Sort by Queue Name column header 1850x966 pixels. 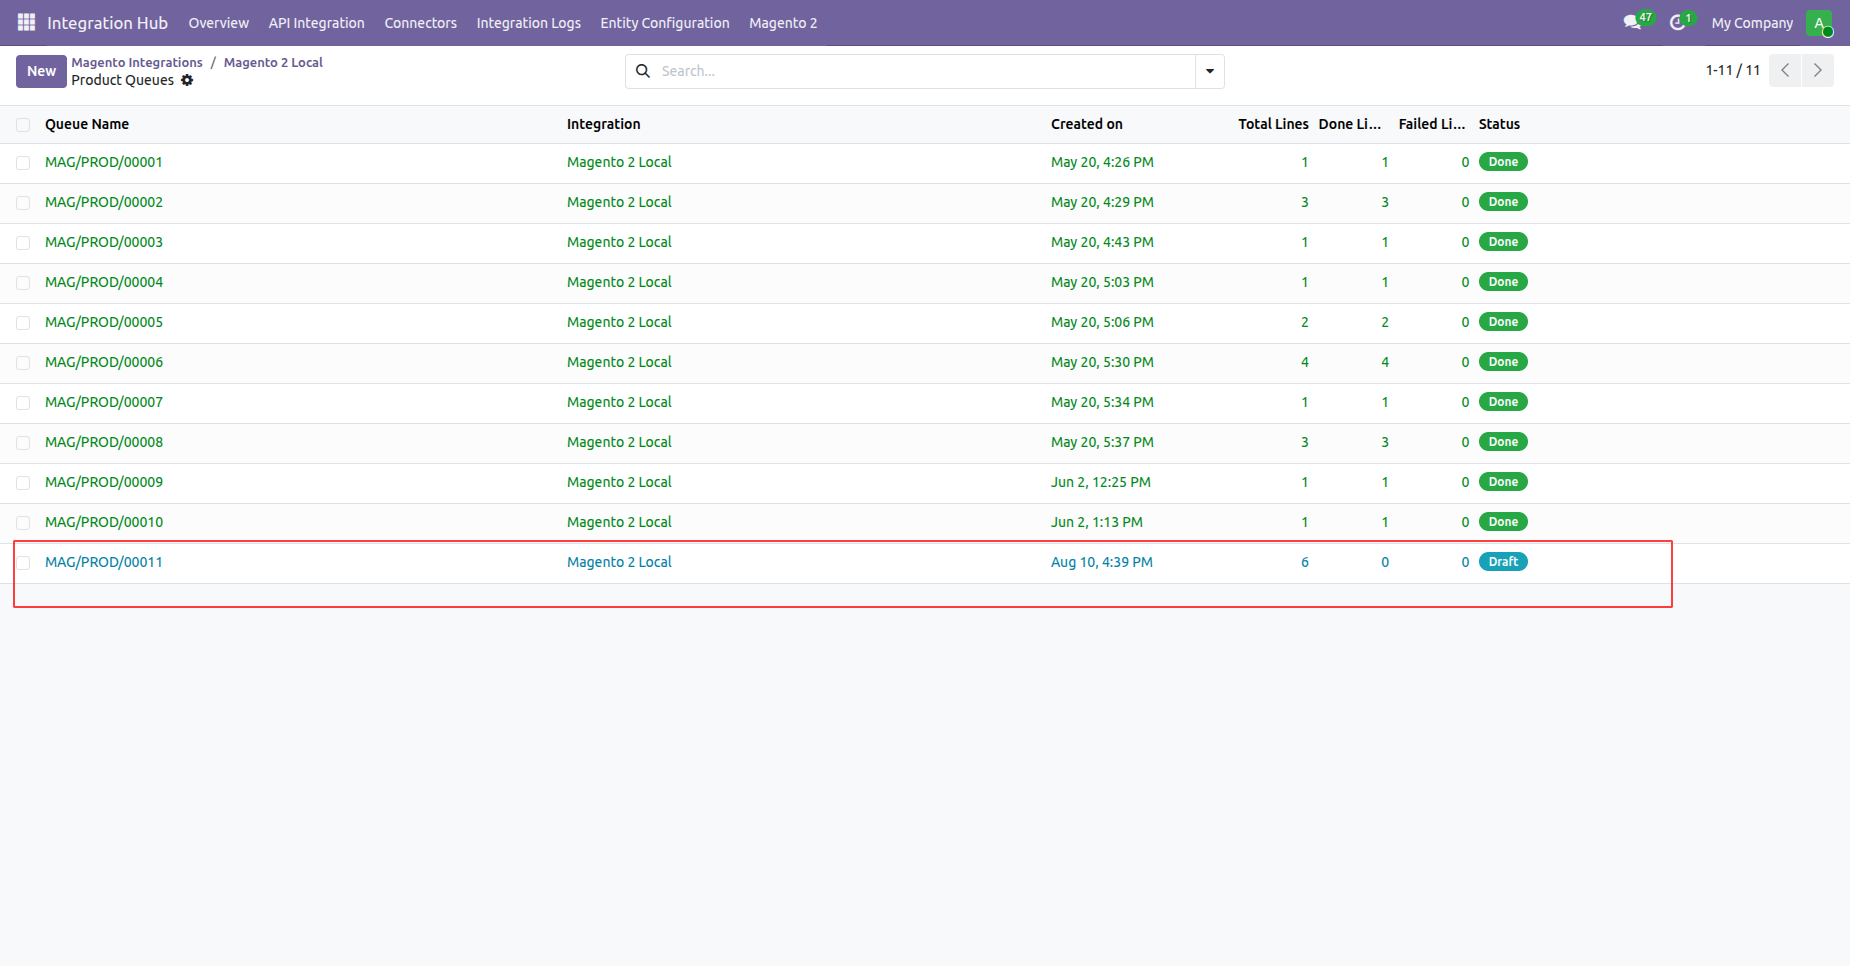click(x=87, y=124)
